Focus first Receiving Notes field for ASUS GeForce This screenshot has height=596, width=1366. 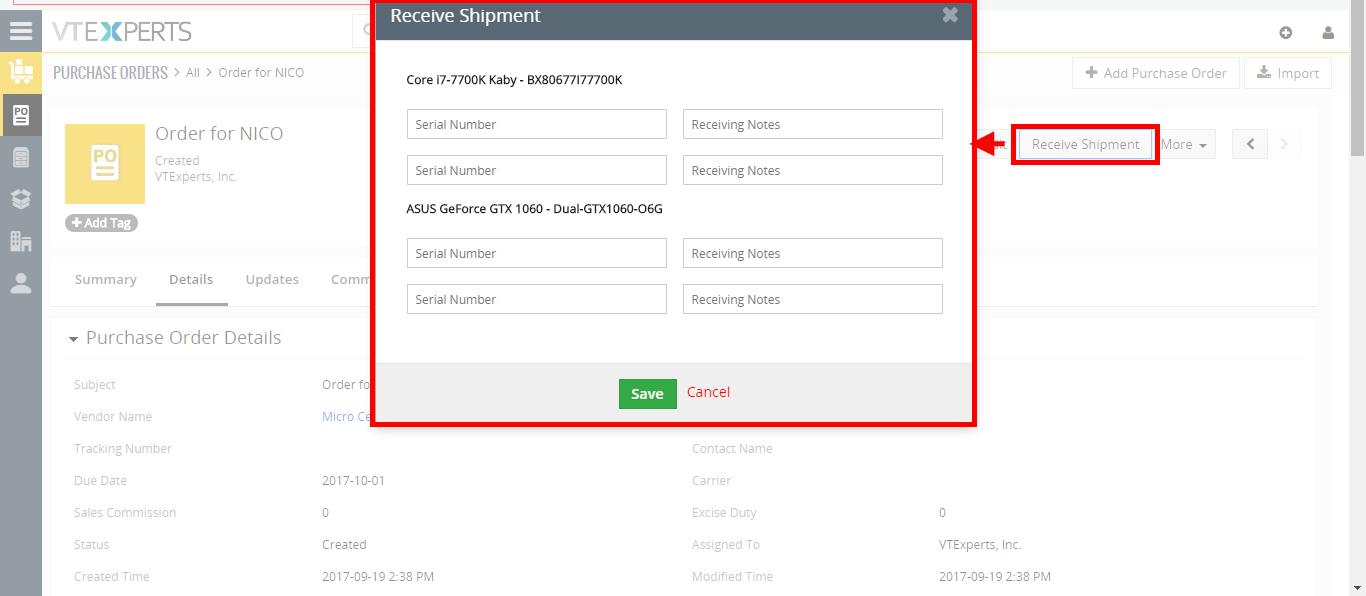(x=813, y=253)
